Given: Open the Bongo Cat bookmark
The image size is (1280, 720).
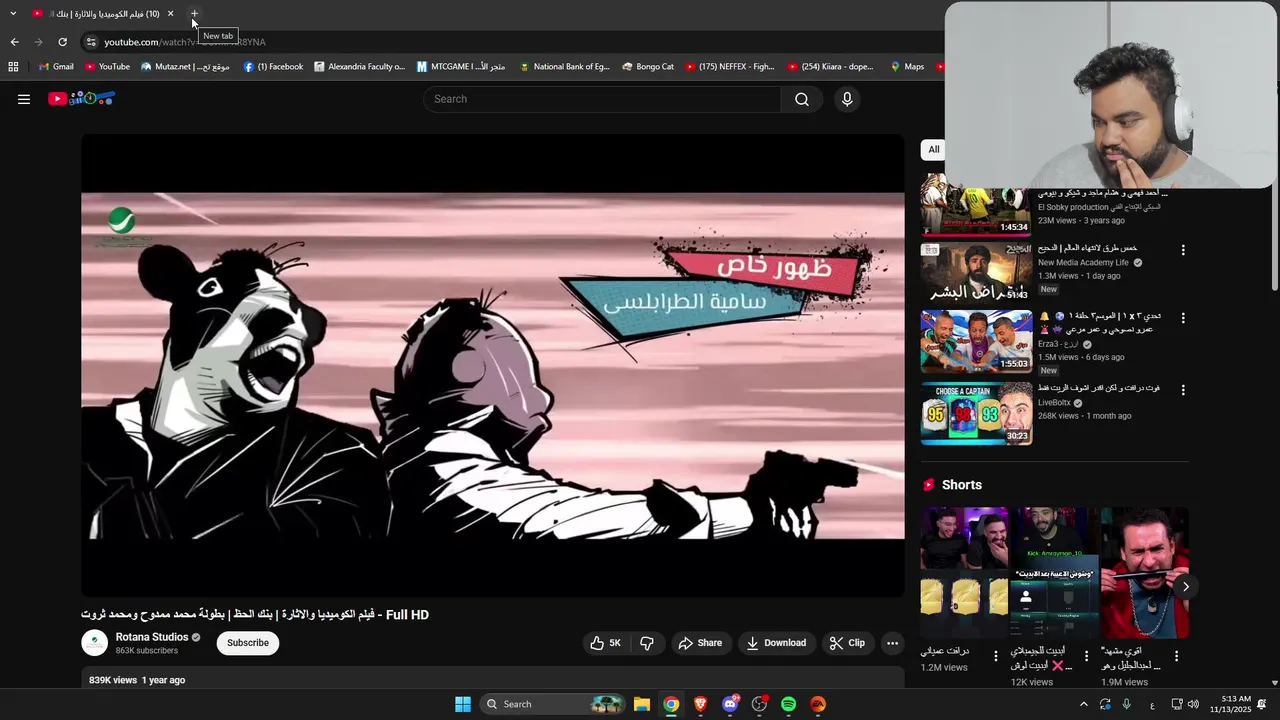Looking at the screenshot, I should pyautogui.click(x=648, y=67).
